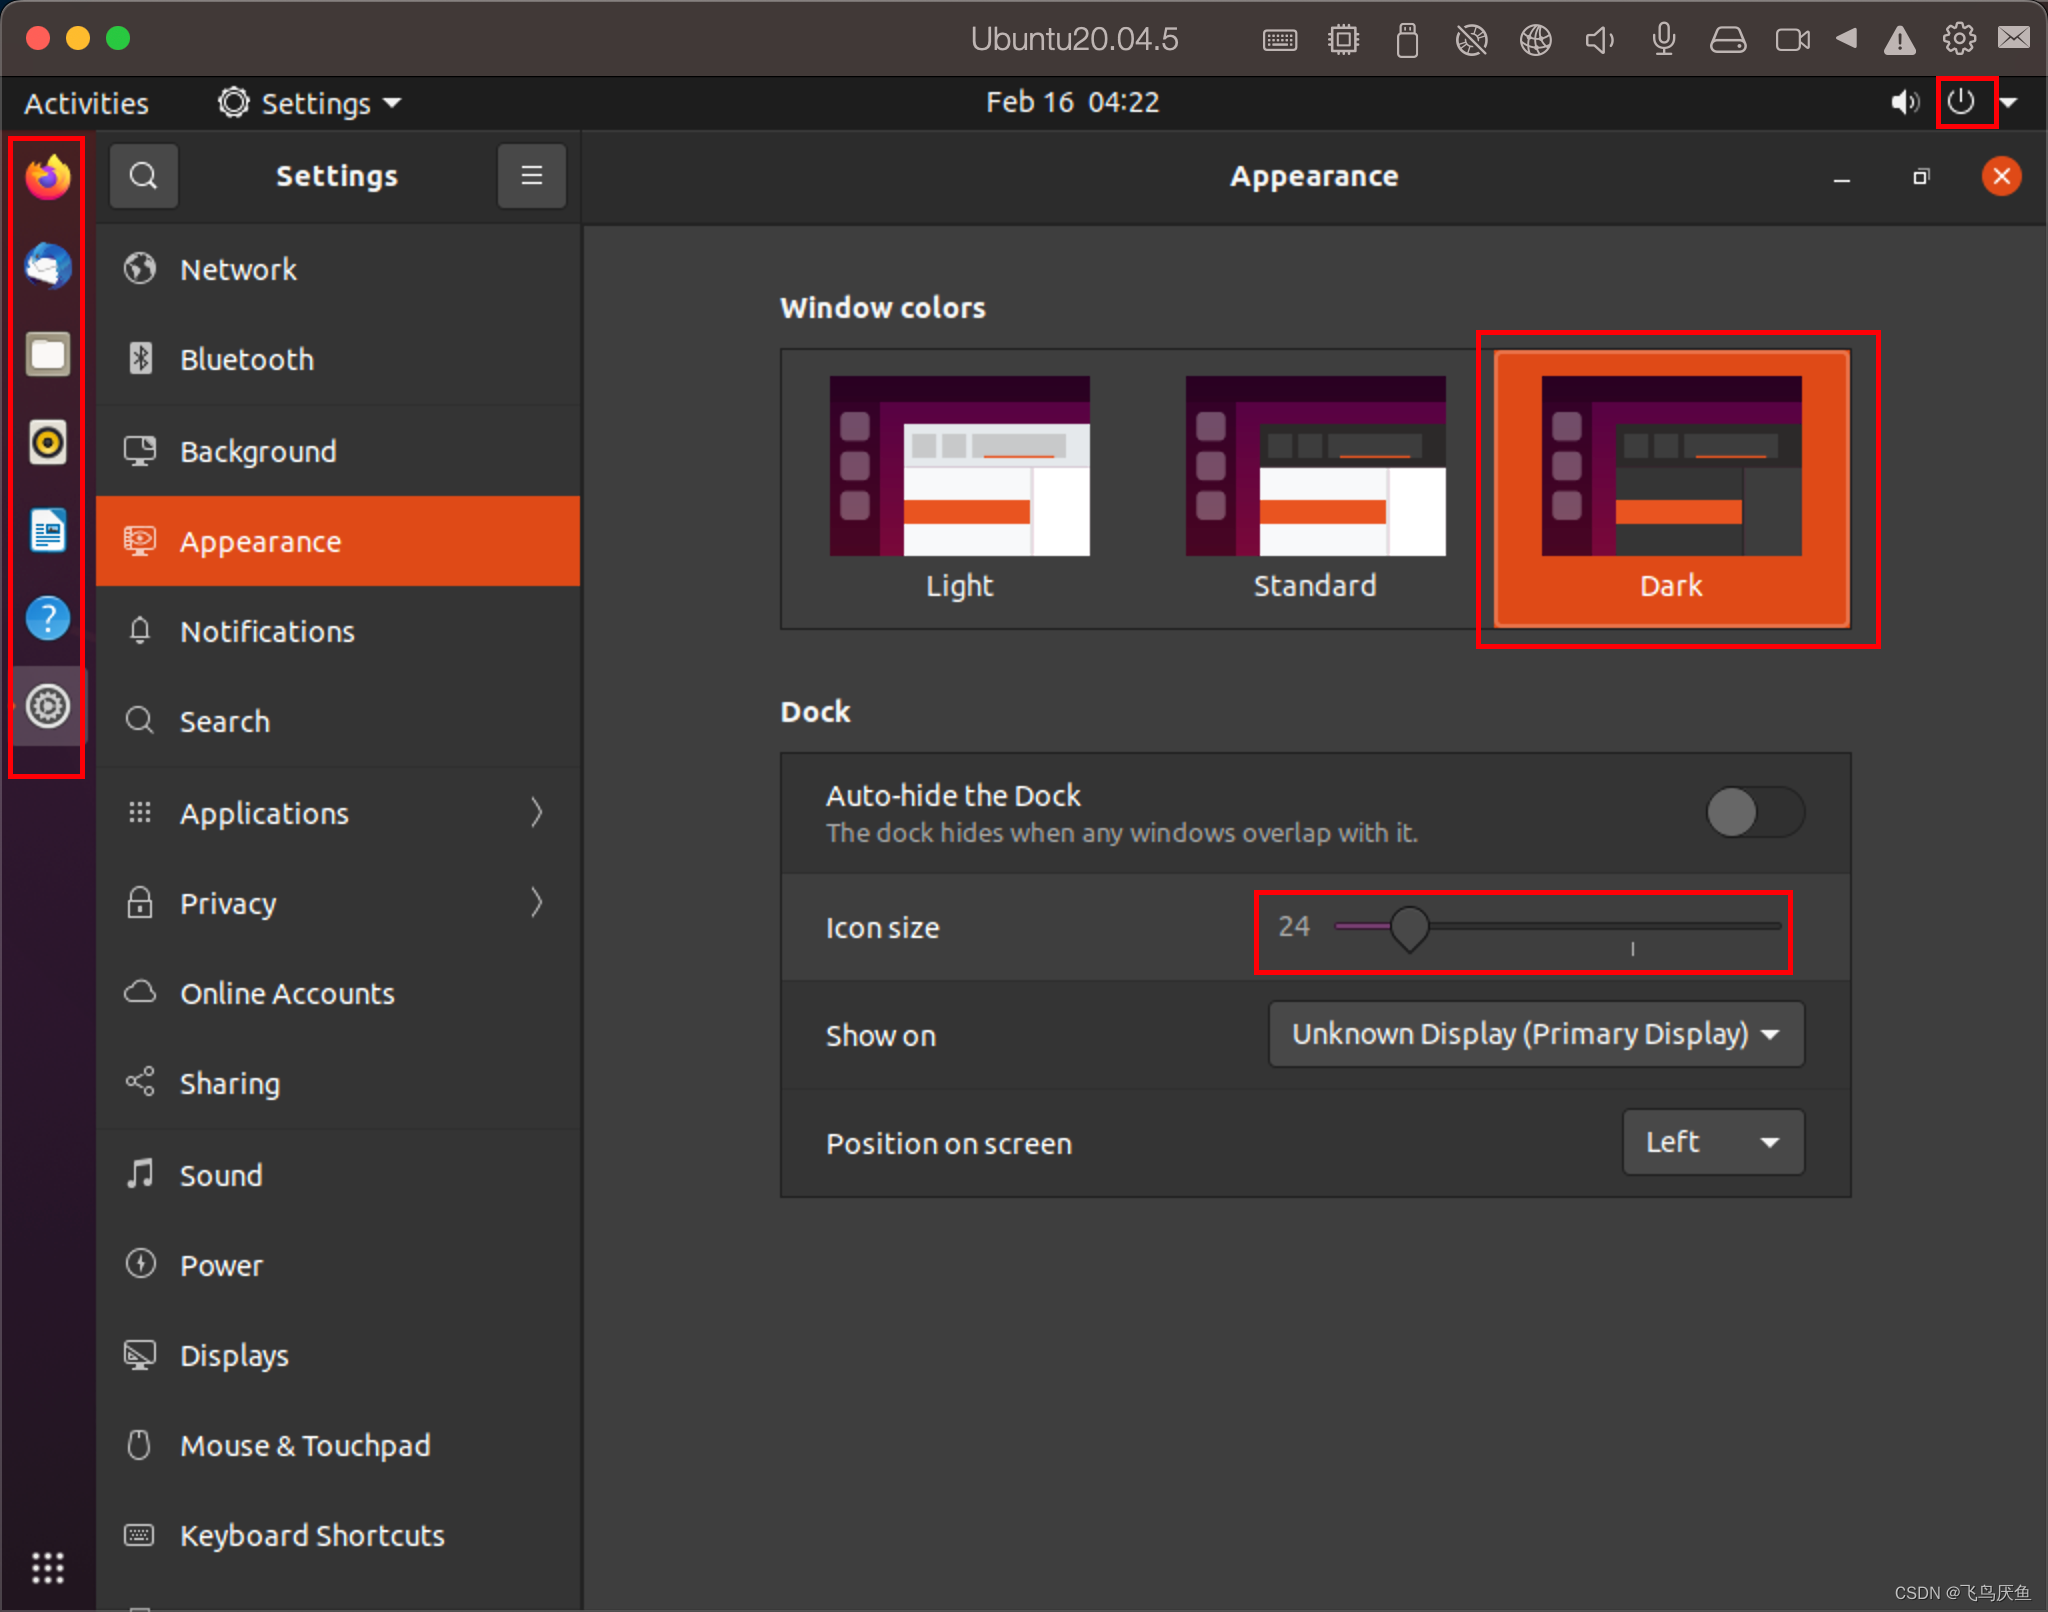Click the Settings gear in the dock

pos(47,706)
